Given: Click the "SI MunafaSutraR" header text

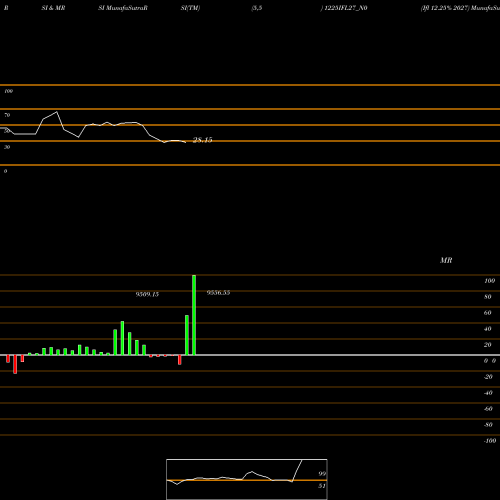Looking at the screenshot, I should point(123,8).
